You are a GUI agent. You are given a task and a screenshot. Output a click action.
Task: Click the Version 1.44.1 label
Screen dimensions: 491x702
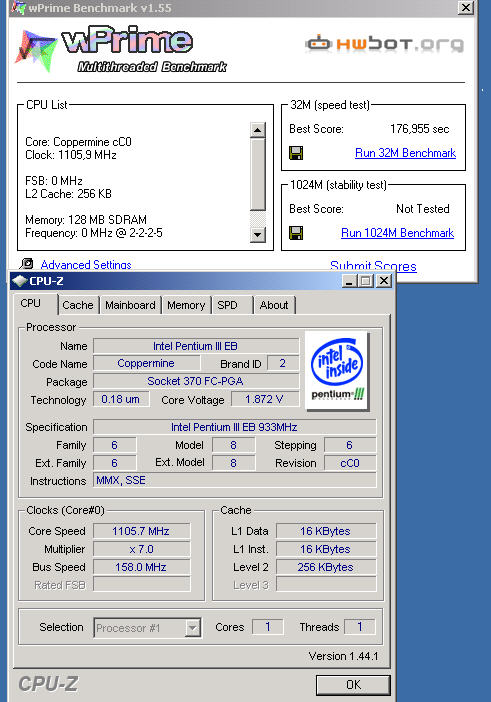click(343, 656)
